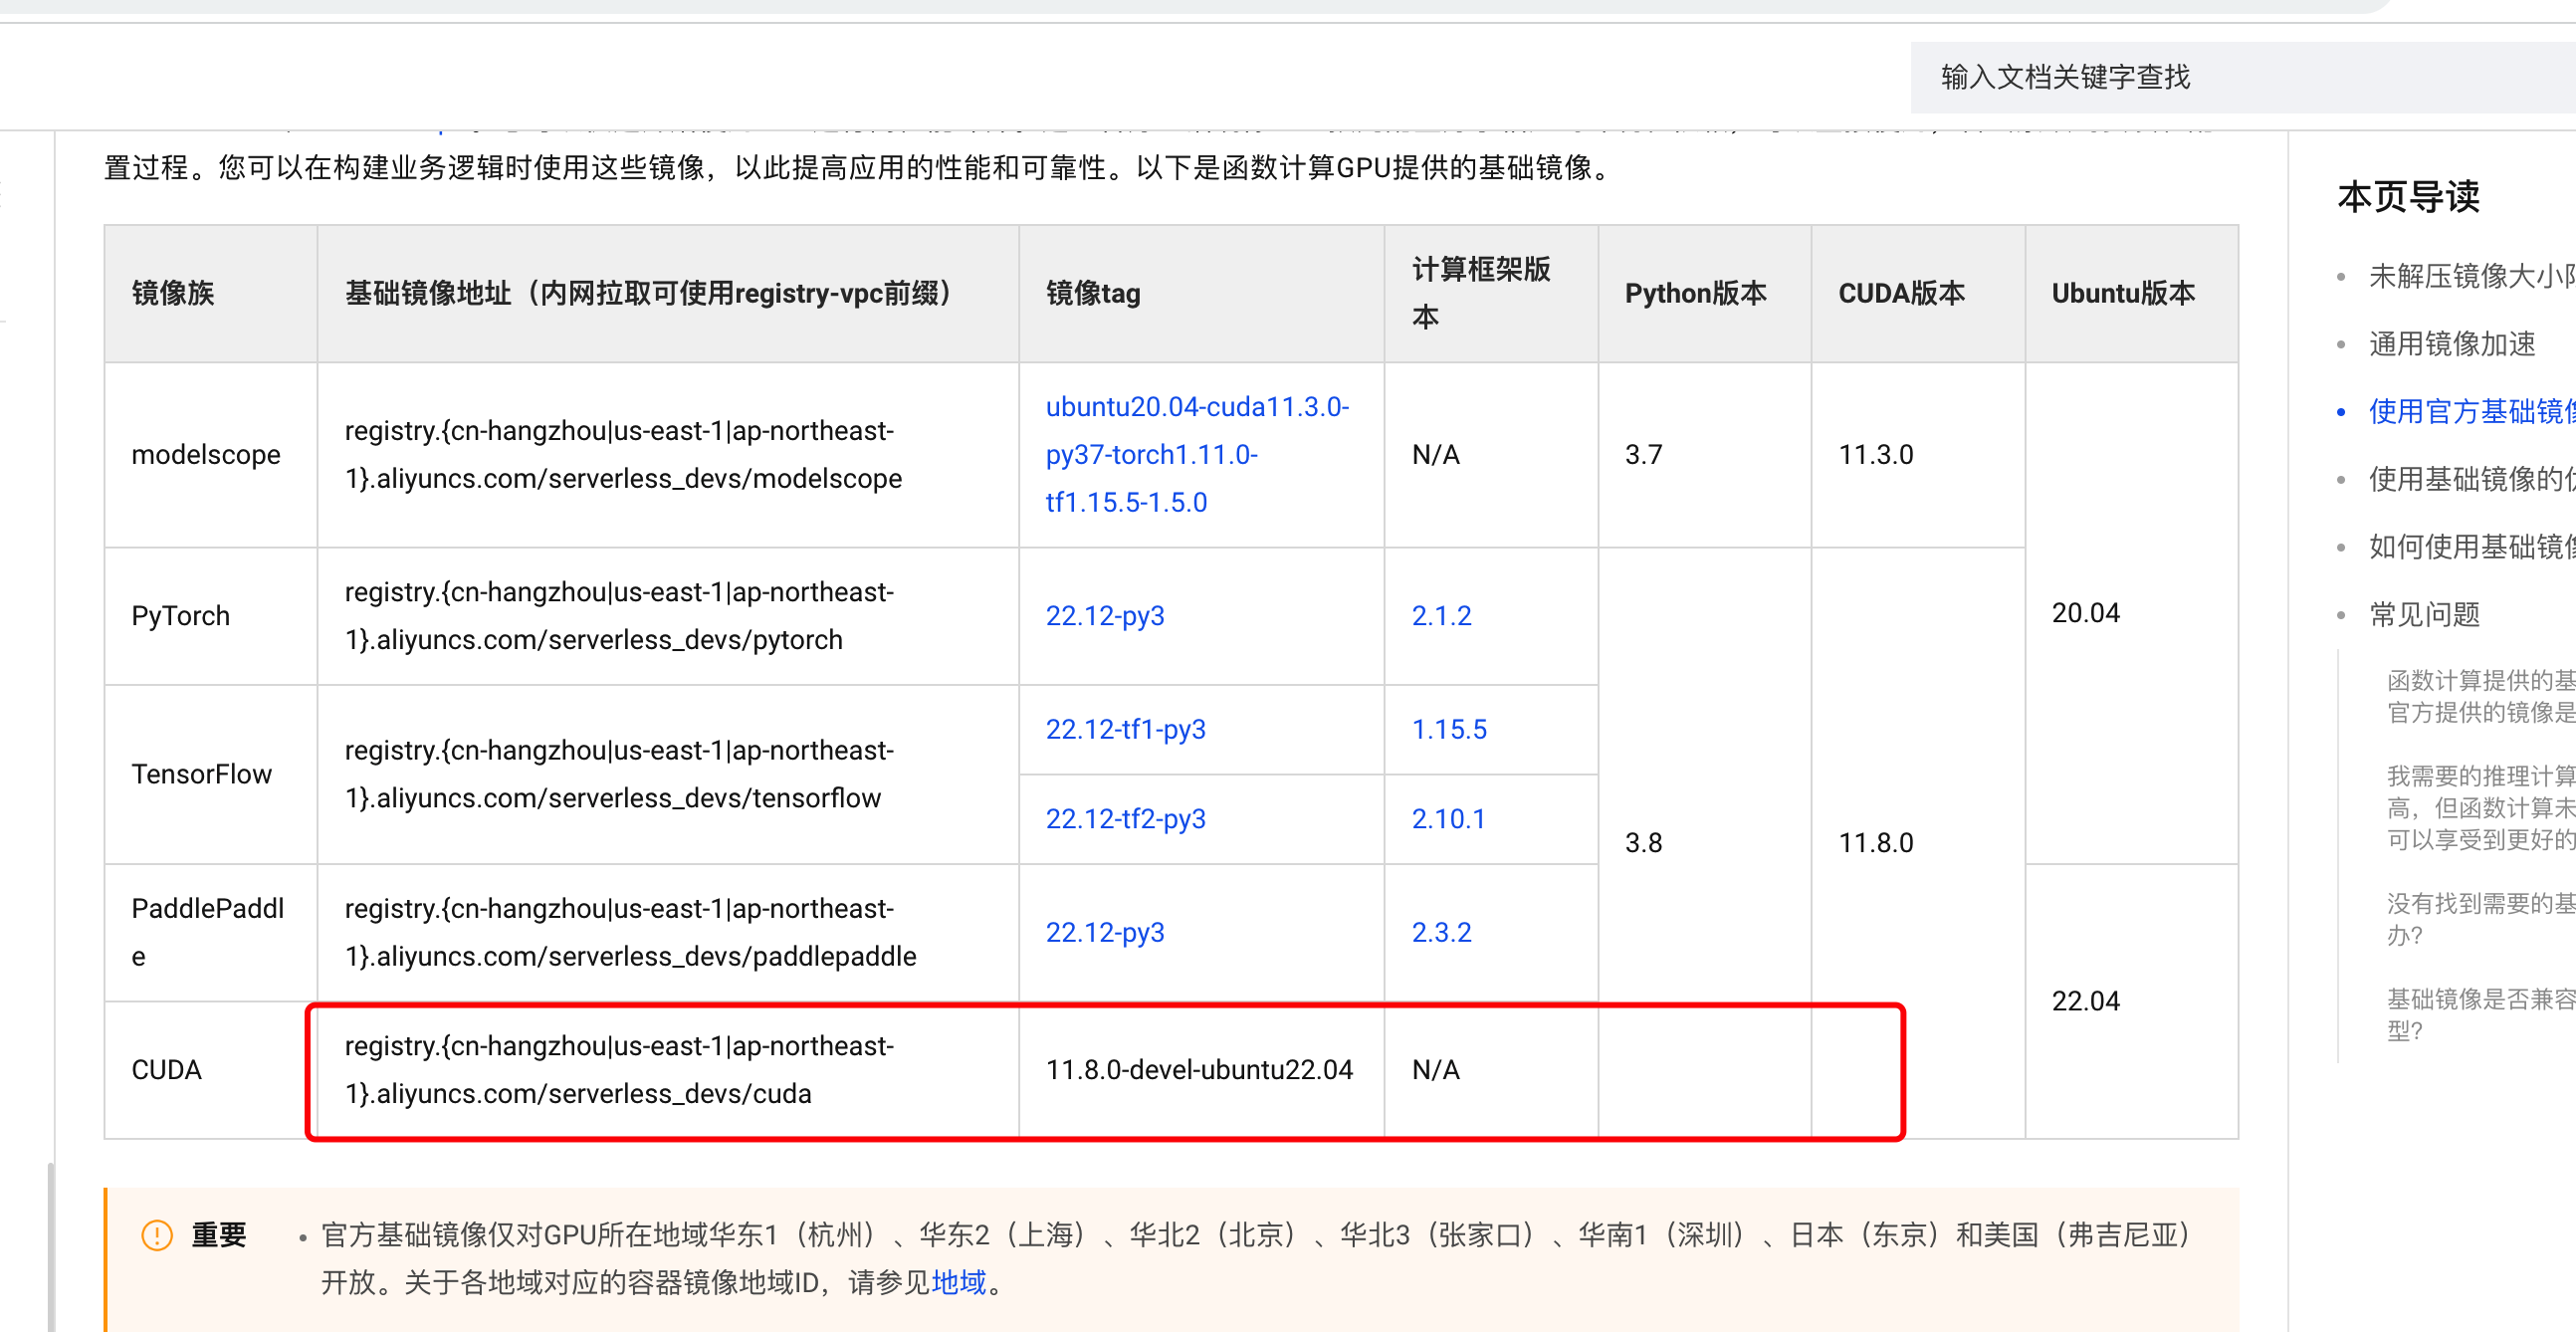Click the PaddlePaddle image family cell
The height and width of the screenshot is (1332, 2576).
click(x=211, y=932)
